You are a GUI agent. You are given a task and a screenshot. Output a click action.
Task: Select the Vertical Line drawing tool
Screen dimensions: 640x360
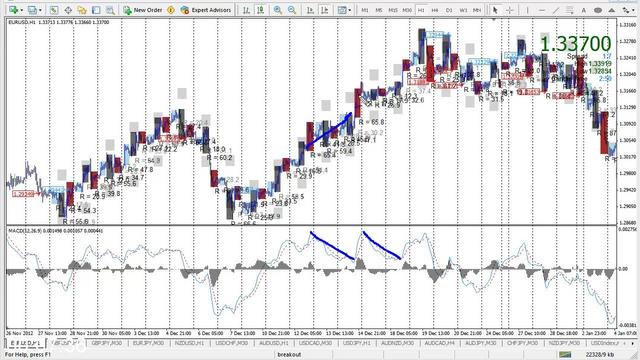(x=527, y=10)
